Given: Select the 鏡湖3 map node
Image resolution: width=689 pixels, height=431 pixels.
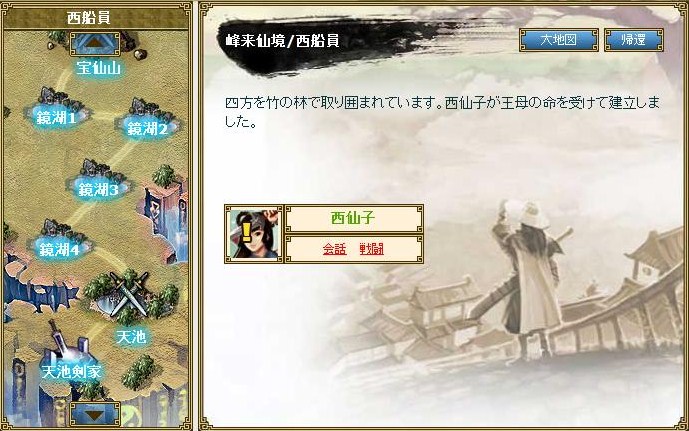Looking at the screenshot, I should 98,189.
